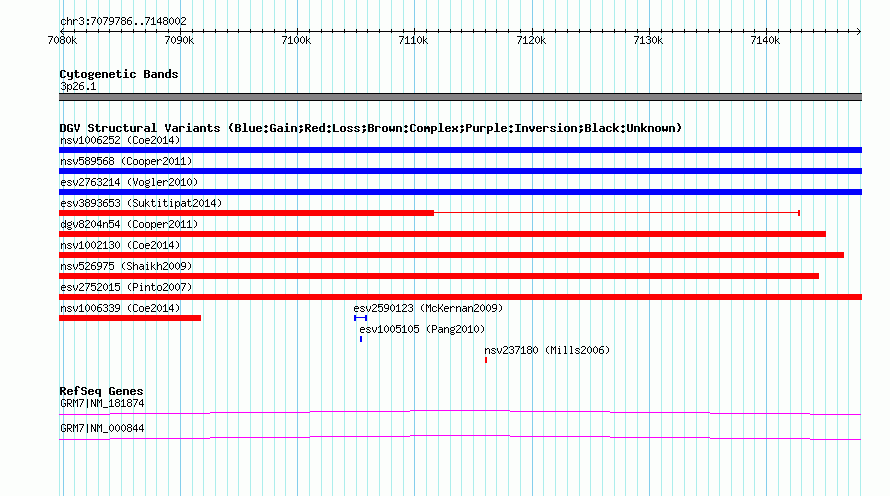Click the magenta line for GRM7|NM_181874
Screen dimensions: 890x496
pos(460,412)
